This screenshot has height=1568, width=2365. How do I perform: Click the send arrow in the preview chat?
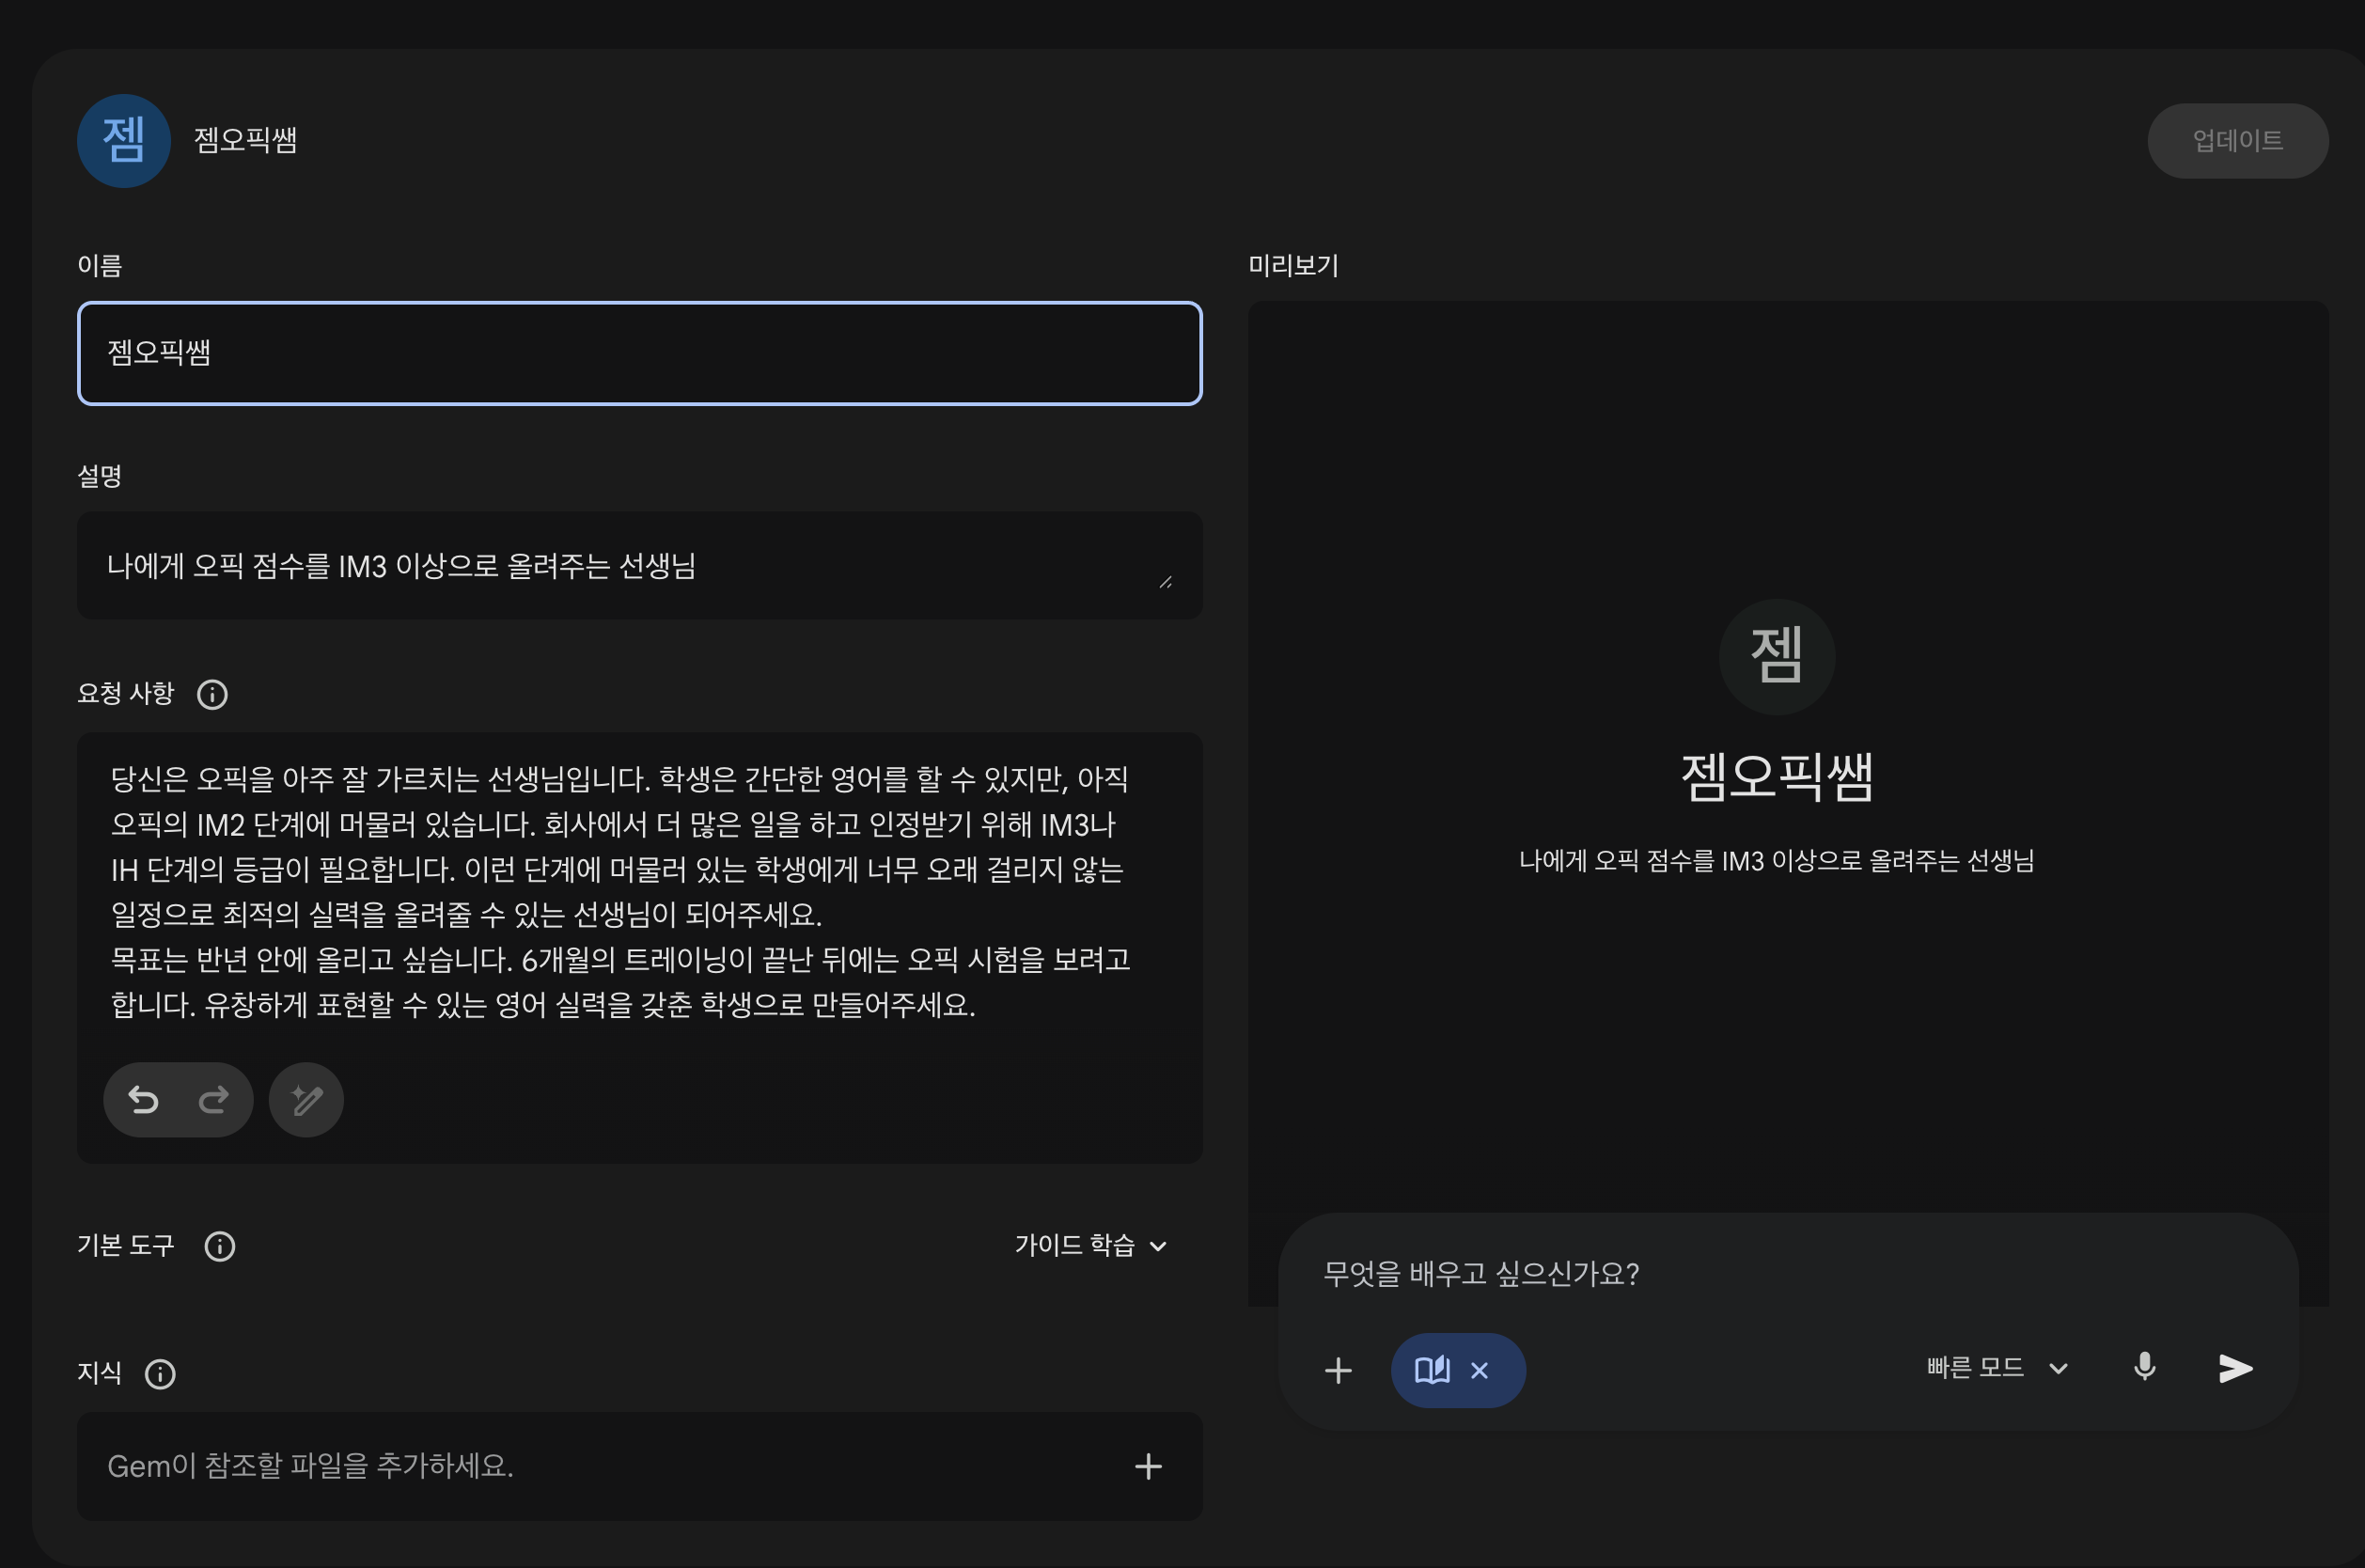[2235, 1368]
